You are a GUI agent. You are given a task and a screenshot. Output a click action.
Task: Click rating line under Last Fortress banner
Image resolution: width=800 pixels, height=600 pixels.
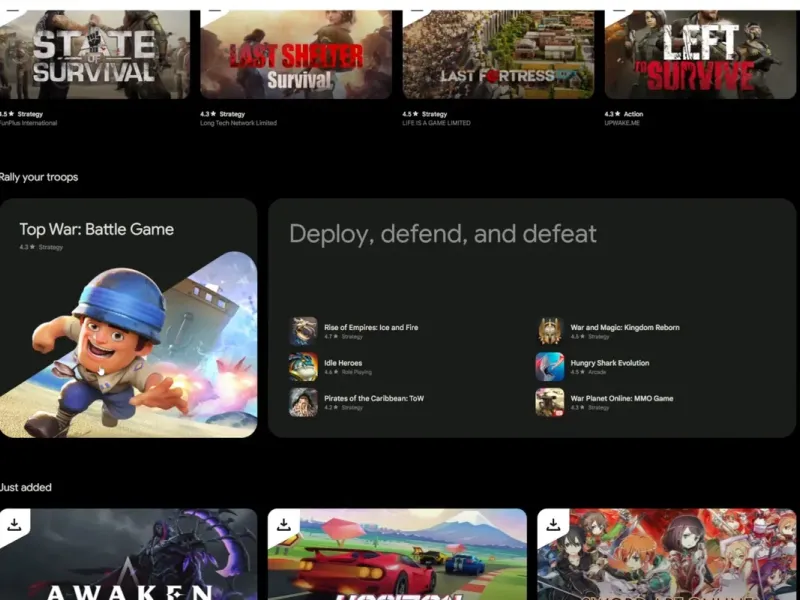tap(424, 114)
